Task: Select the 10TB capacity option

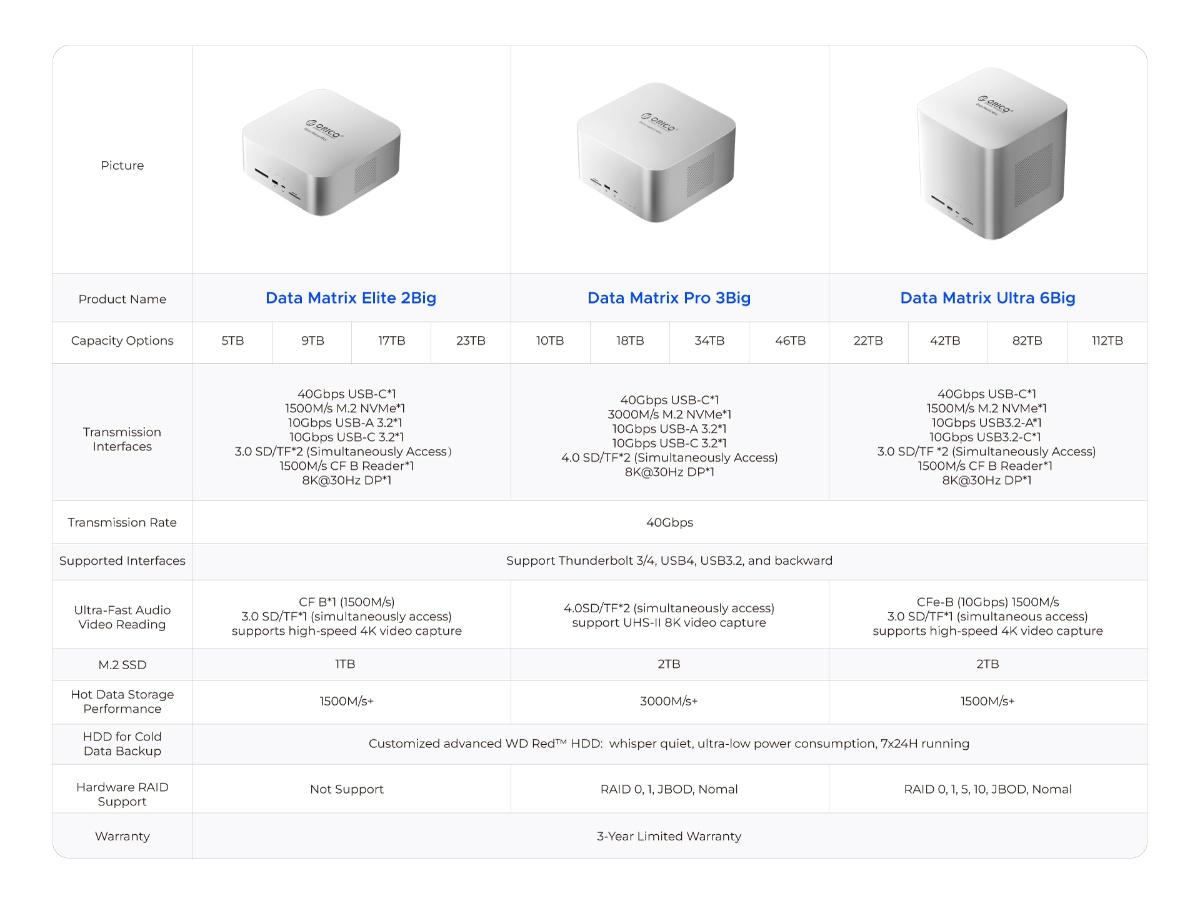Action: tap(550, 341)
